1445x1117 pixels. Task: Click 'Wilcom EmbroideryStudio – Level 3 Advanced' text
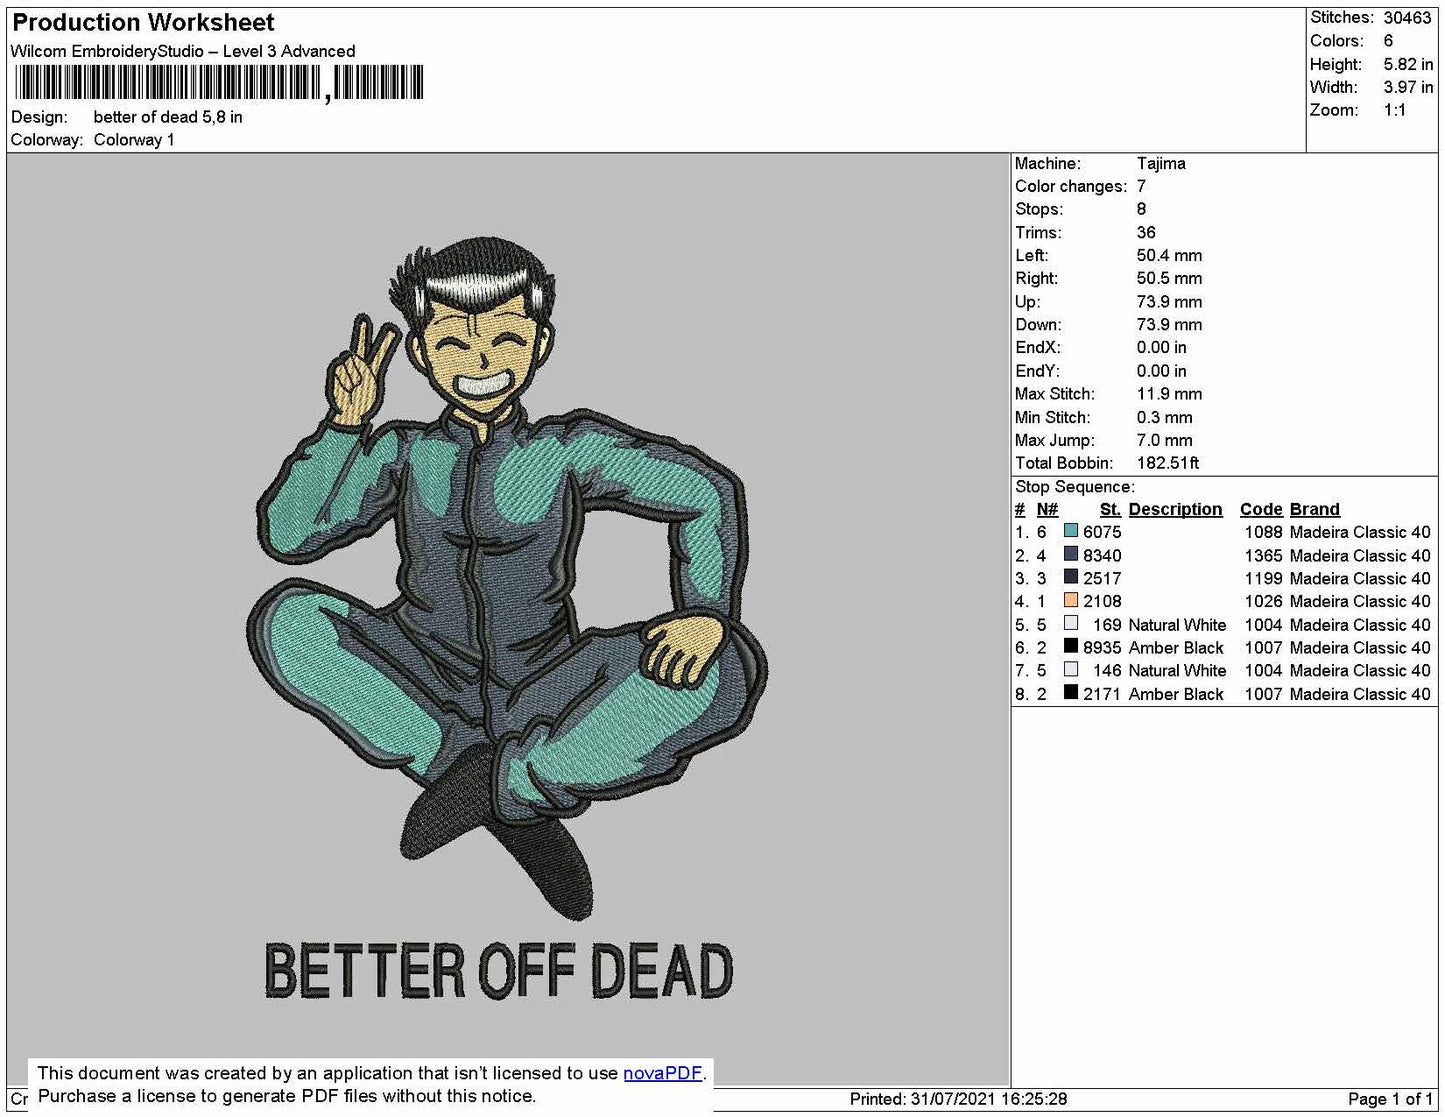coord(183,51)
